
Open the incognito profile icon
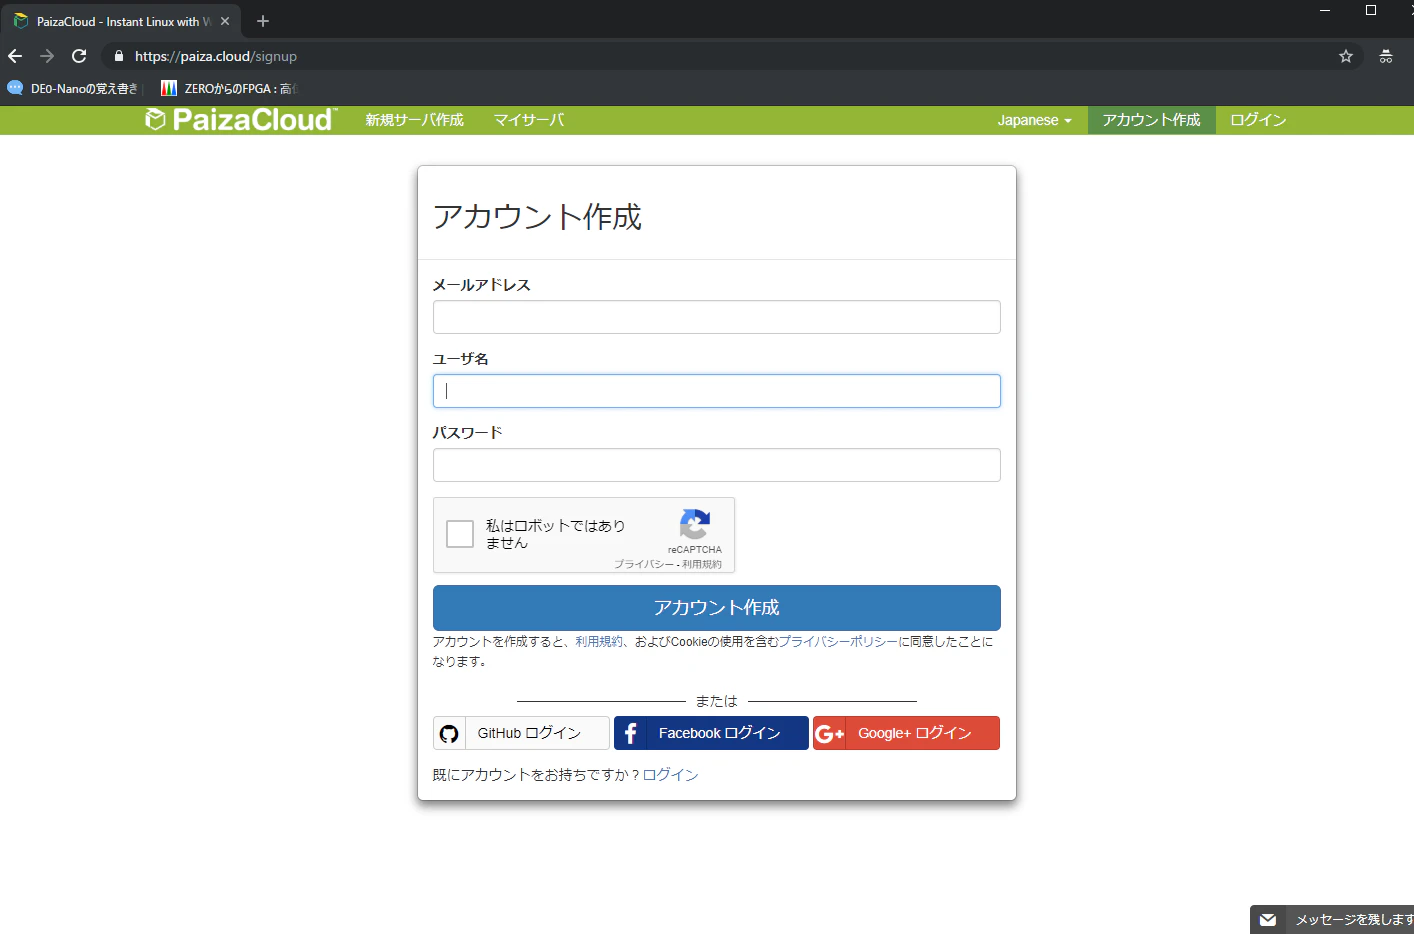[1386, 56]
